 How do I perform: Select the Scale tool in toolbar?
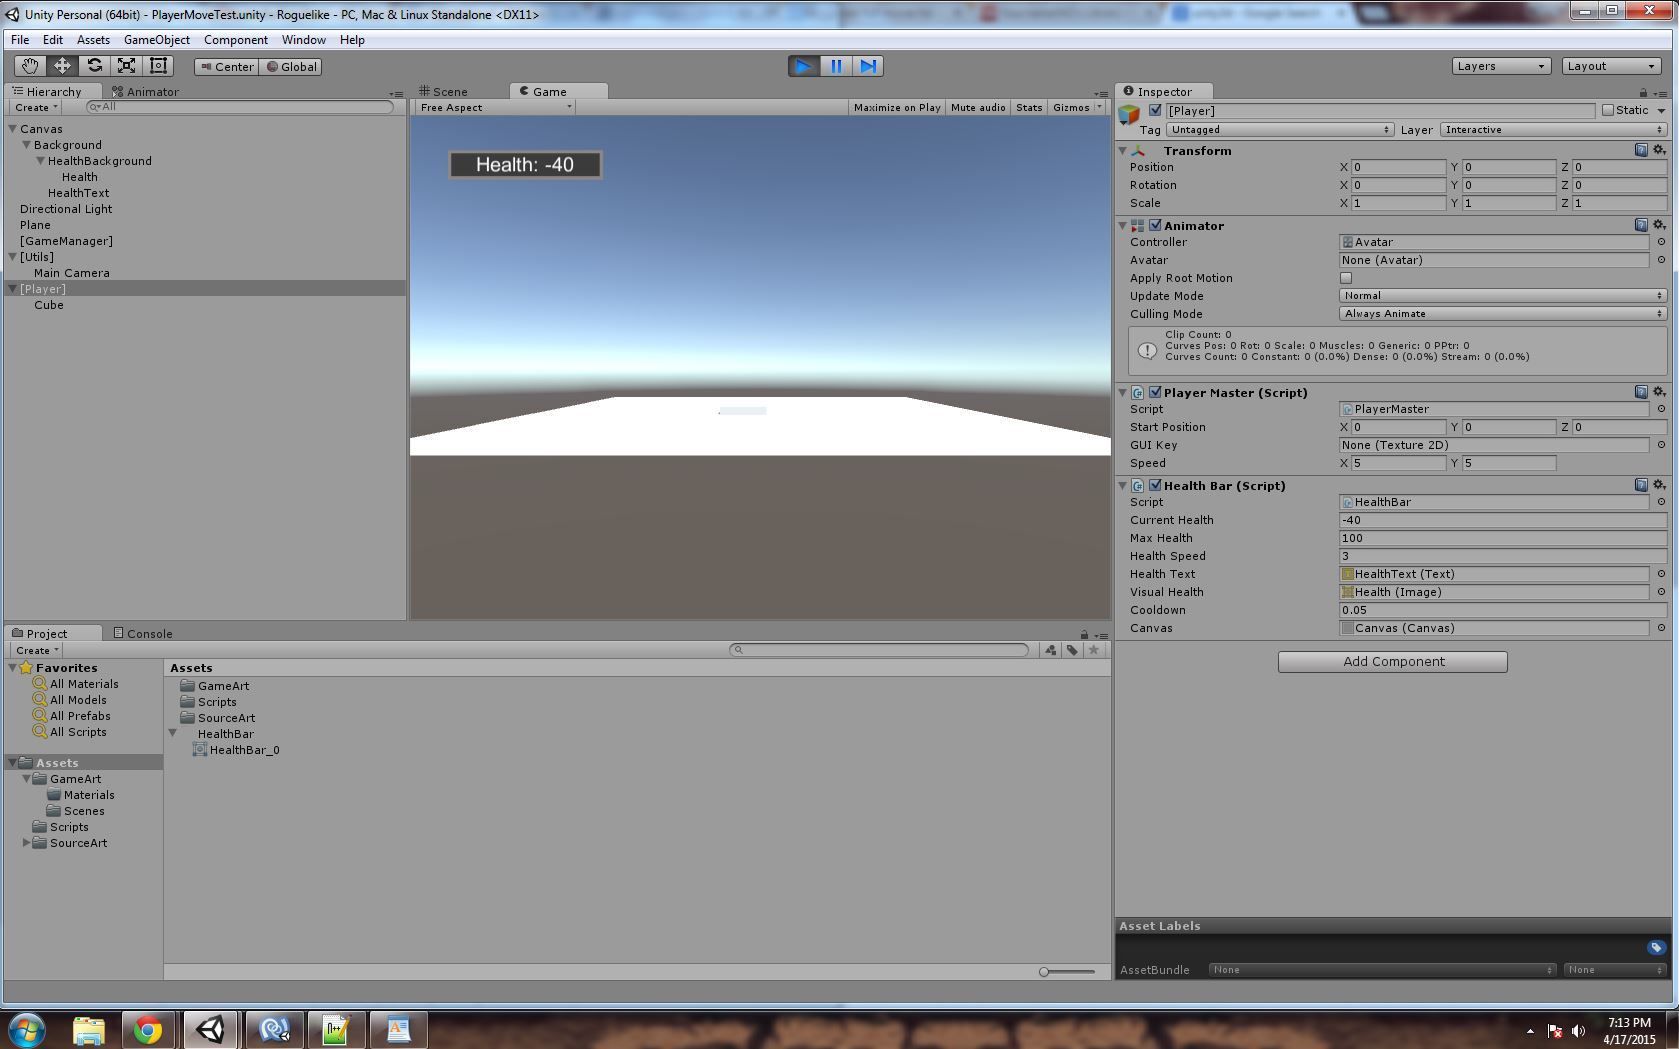coord(126,66)
